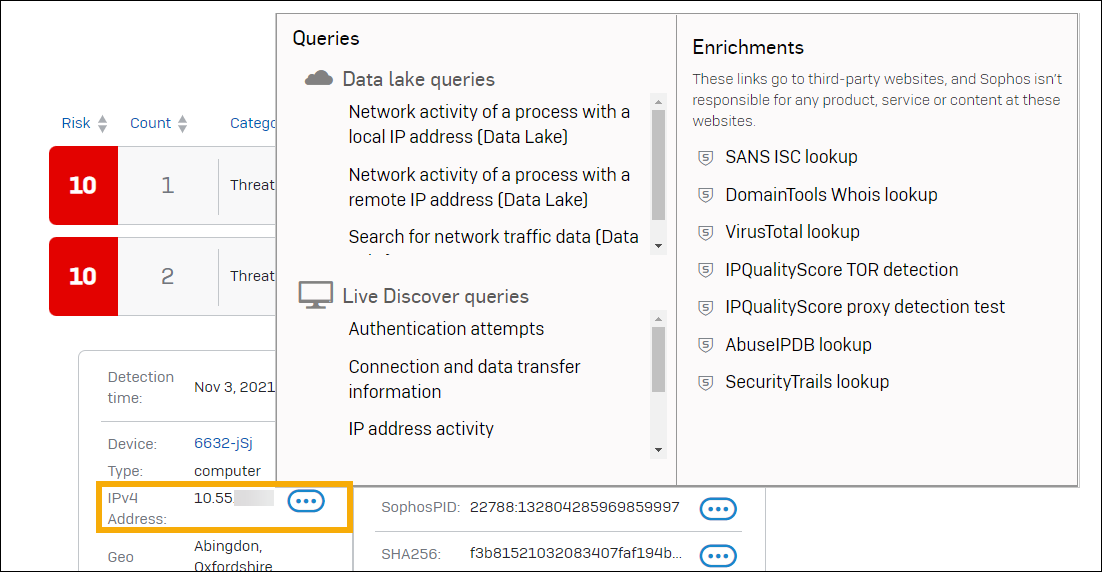Click the shield icon beside SANS ISC lookup
Image resolution: width=1102 pixels, height=572 pixels.
coord(705,158)
